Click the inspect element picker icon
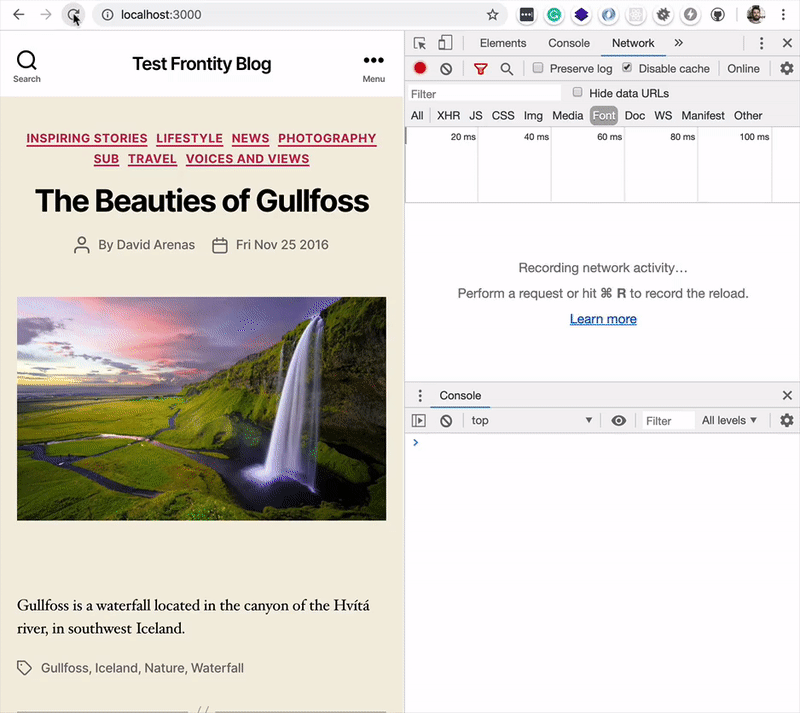Viewport: 800px width, 713px height. click(x=420, y=43)
